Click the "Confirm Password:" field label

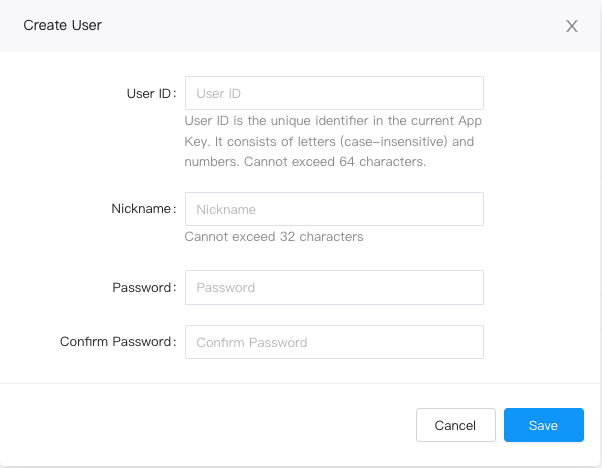click(117, 342)
